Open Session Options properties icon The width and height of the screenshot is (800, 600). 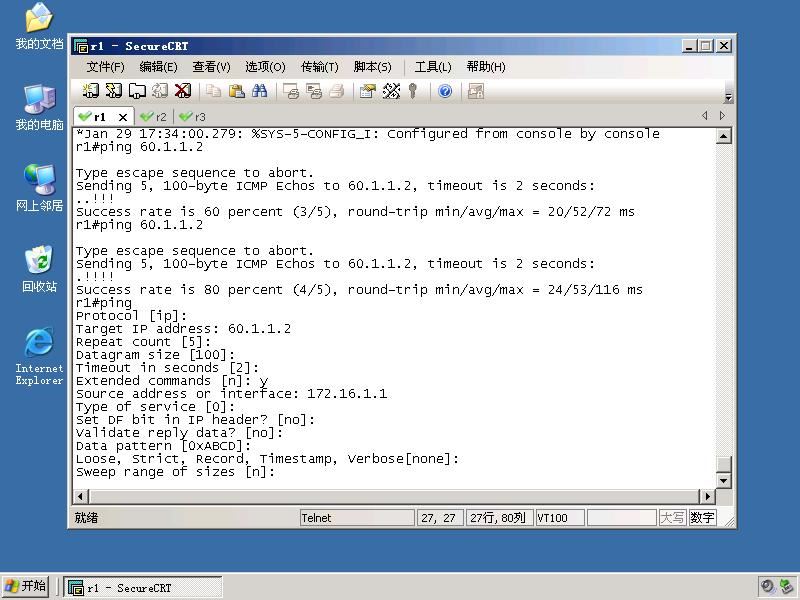(367, 91)
